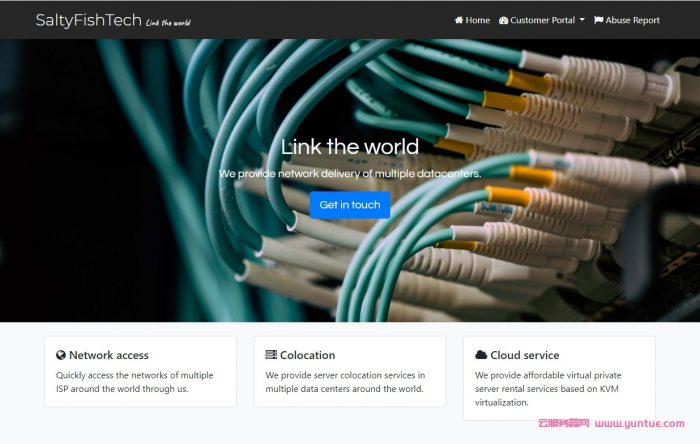The height and width of the screenshot is (444, 700).
Task: Open the Abuse Report menu item
Action: point(627,20)
